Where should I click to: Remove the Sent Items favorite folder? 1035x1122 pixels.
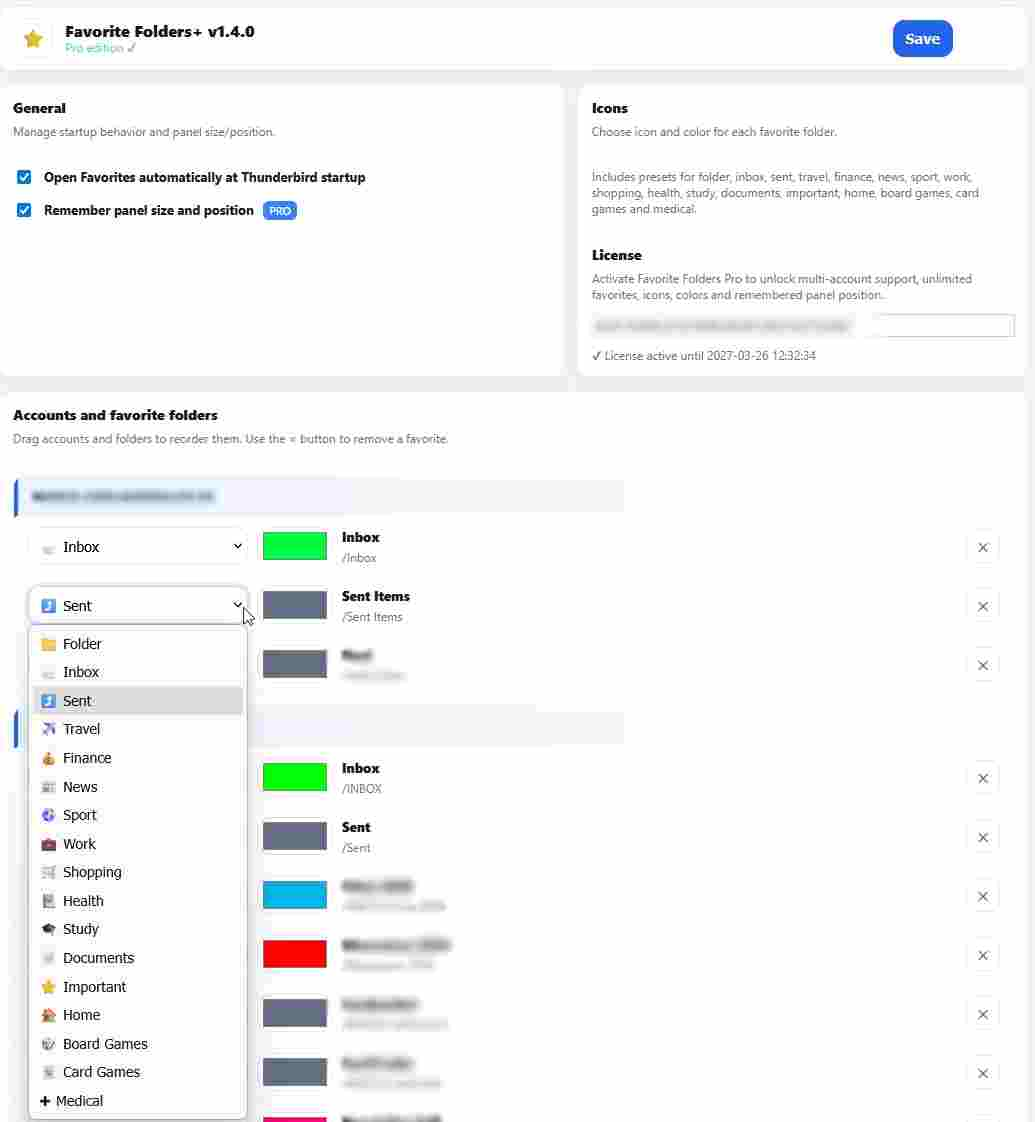coord(982,606)
